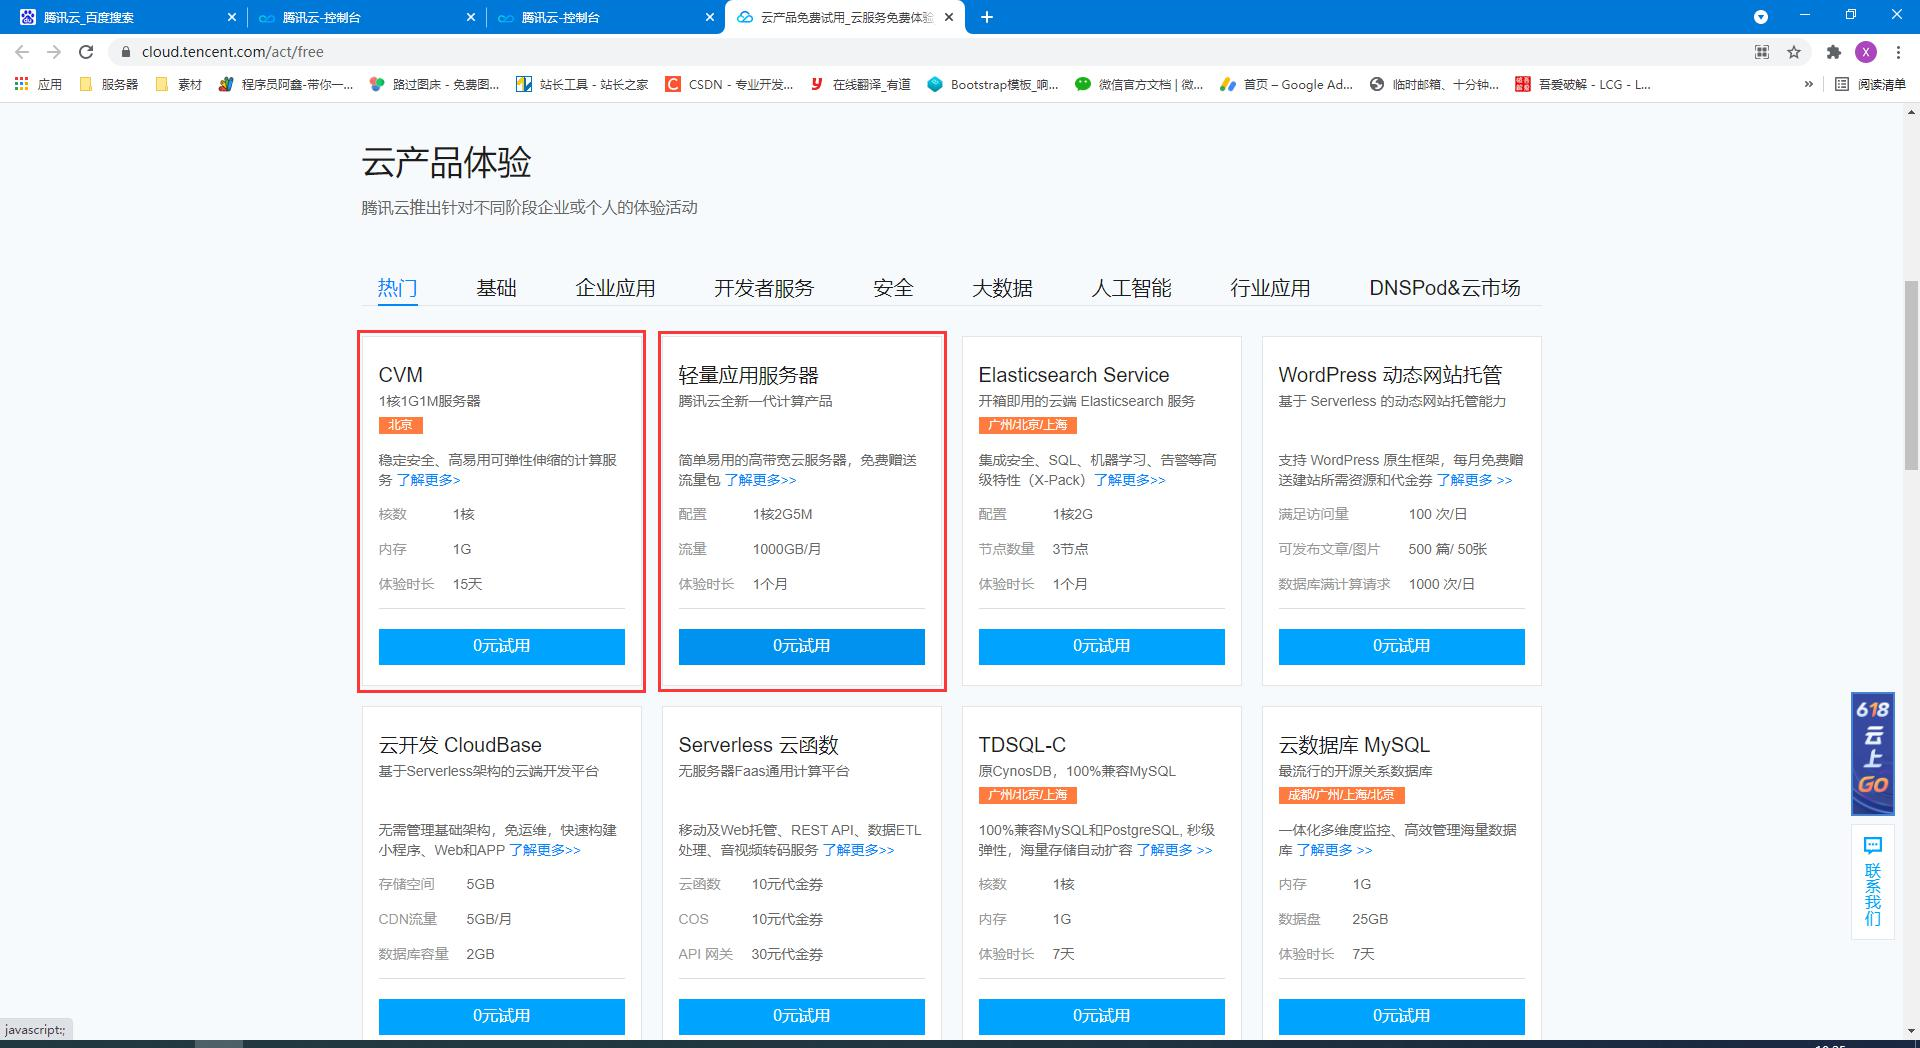Click 0元试用 for 轻量应用服务器
Viewport: 1920px width, 1048px height.
pyautogui.click(x=802, y=647)
